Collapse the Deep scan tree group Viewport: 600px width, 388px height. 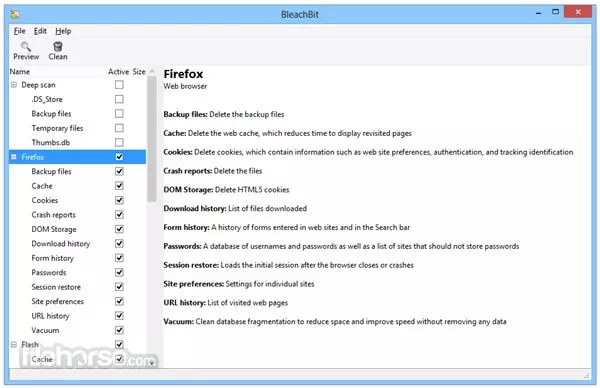pos(14,85)
